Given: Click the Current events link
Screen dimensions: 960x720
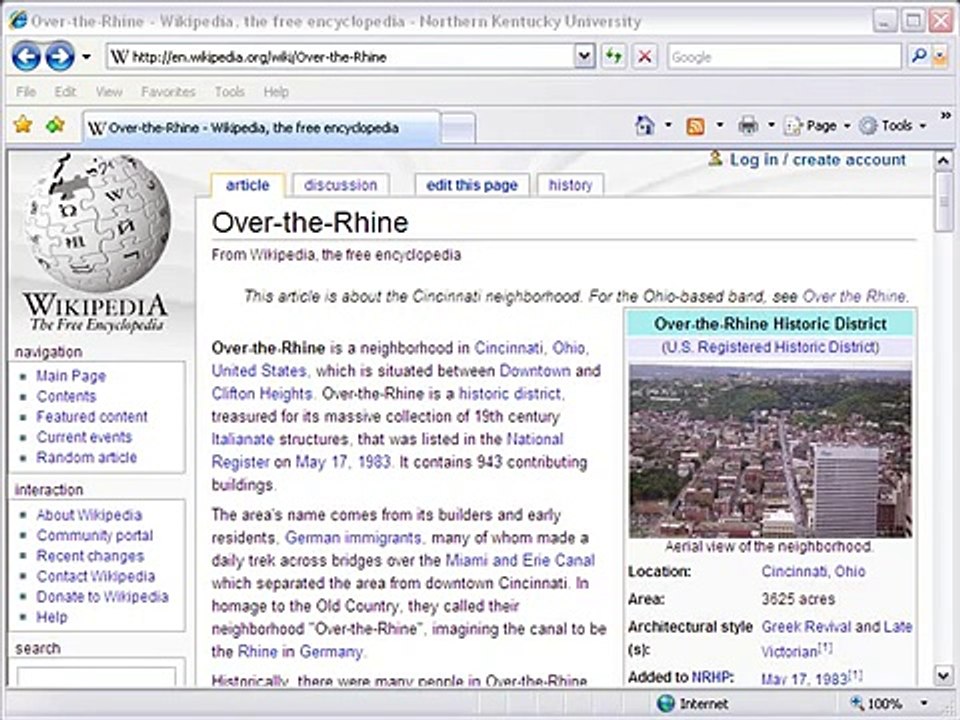Looking at the screenshot, I should pos(84,437).
